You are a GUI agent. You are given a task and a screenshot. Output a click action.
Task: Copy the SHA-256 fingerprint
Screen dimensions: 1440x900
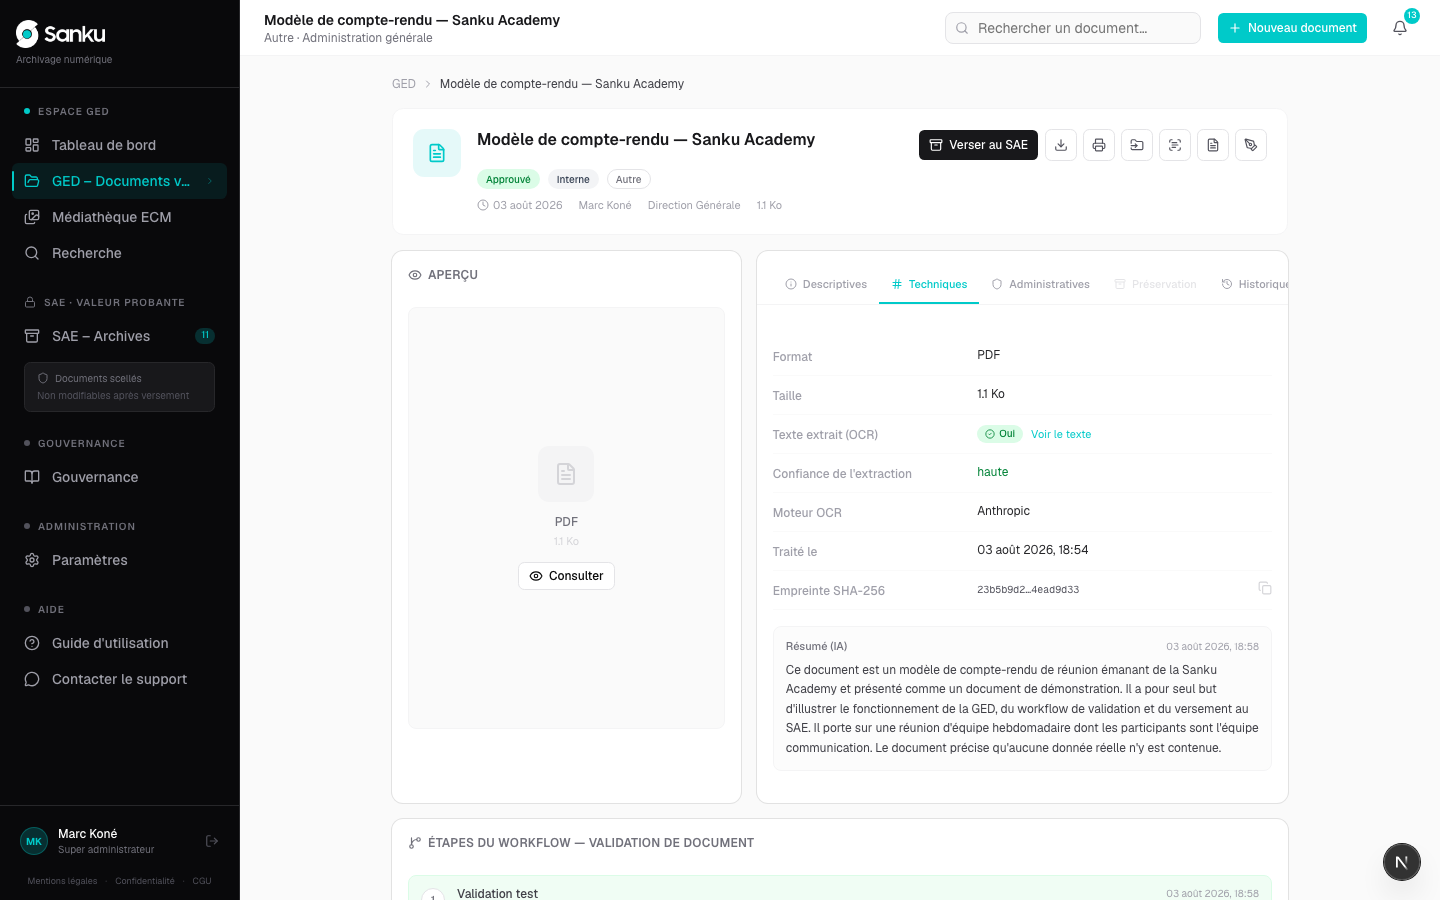tap(1265, 588)
